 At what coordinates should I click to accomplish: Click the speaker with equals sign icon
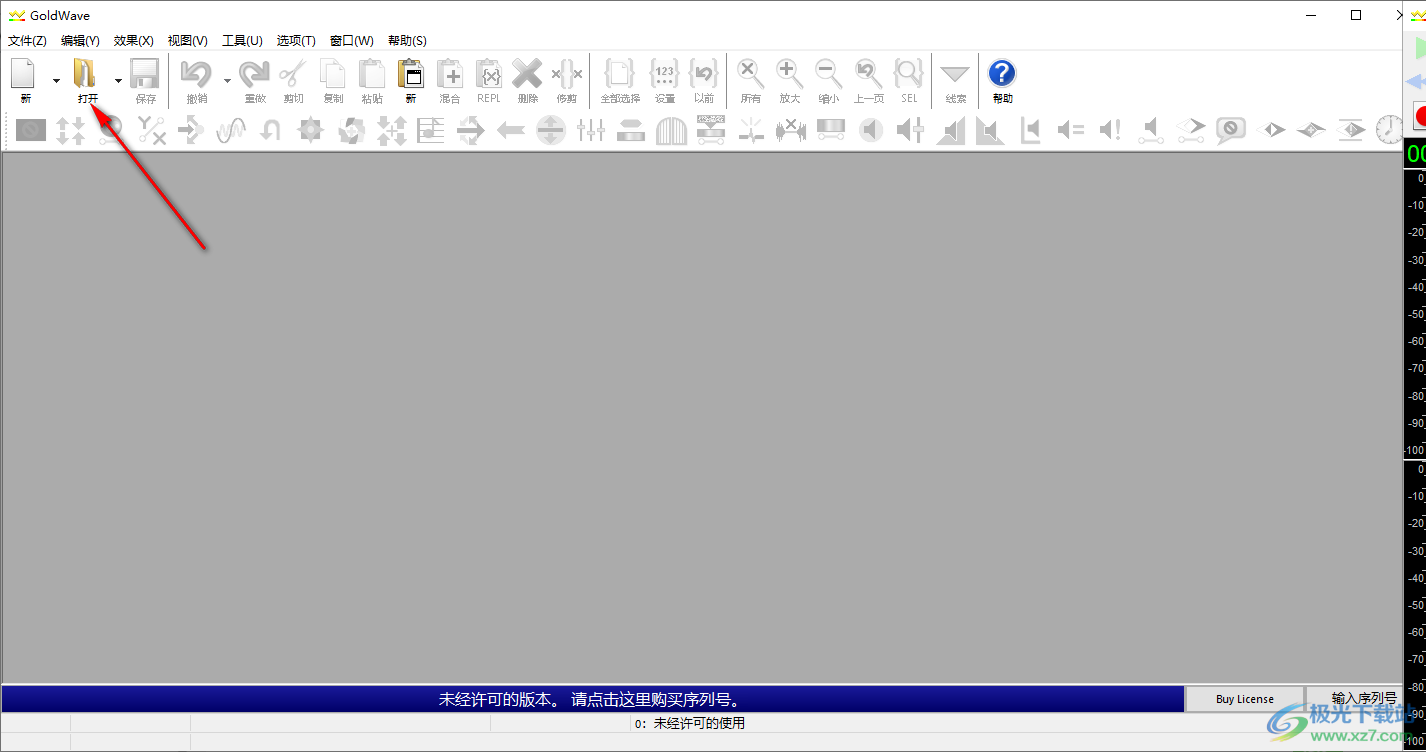(1071, 130)
